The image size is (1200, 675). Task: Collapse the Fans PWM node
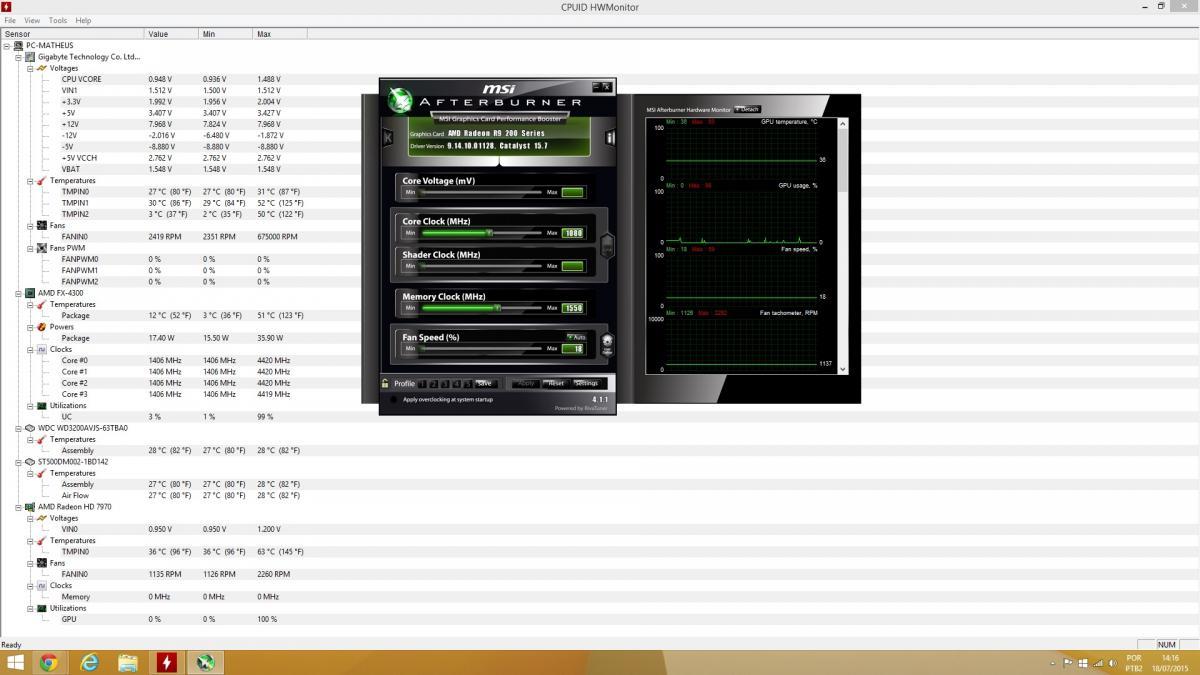pyautogui.click(x=30, y=248)
